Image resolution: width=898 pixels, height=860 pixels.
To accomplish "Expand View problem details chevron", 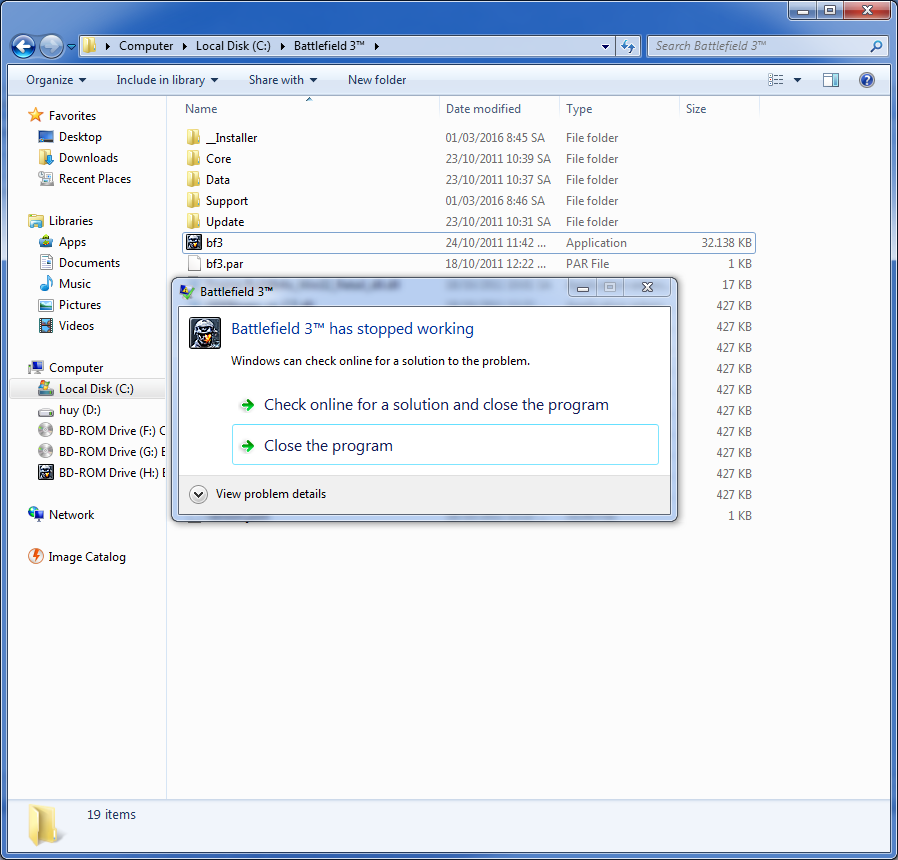I will pos(198,494).
